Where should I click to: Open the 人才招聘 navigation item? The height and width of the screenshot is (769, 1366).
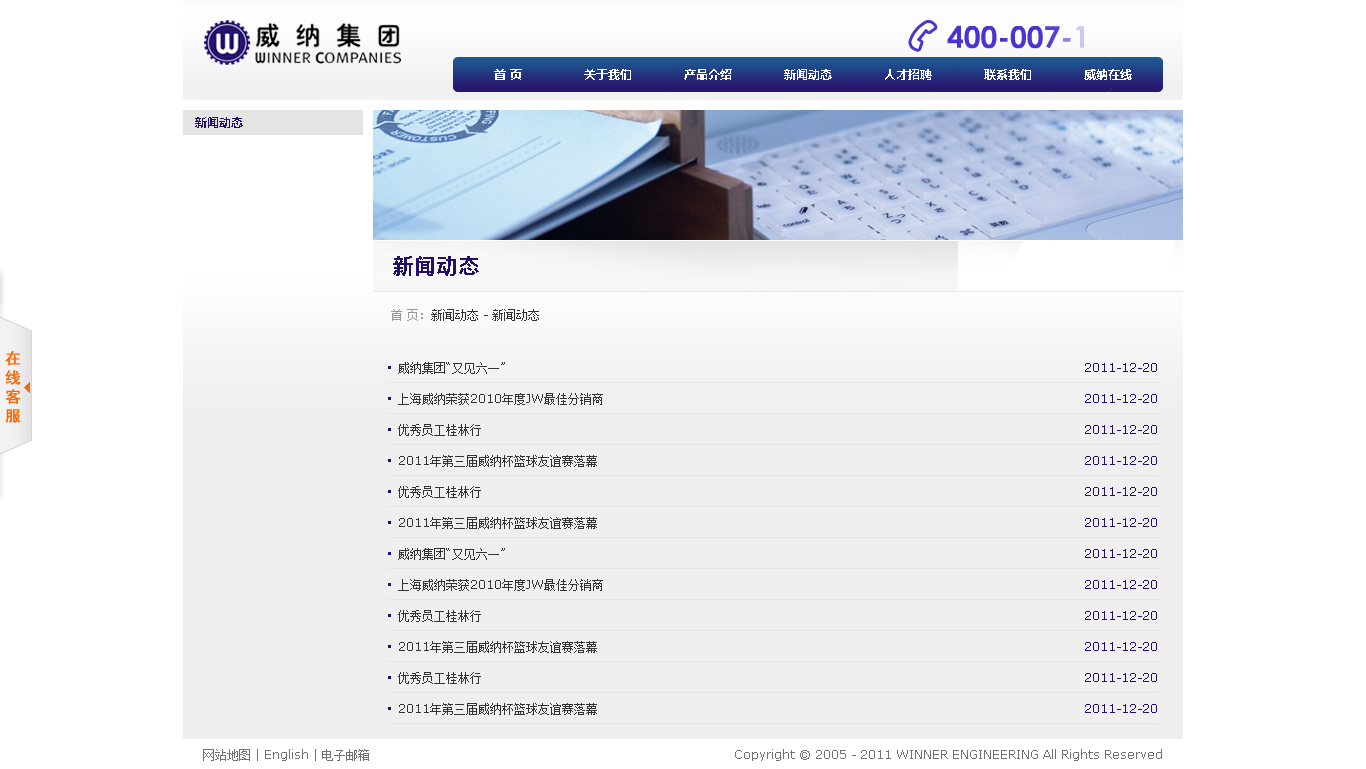click(907, 75)
